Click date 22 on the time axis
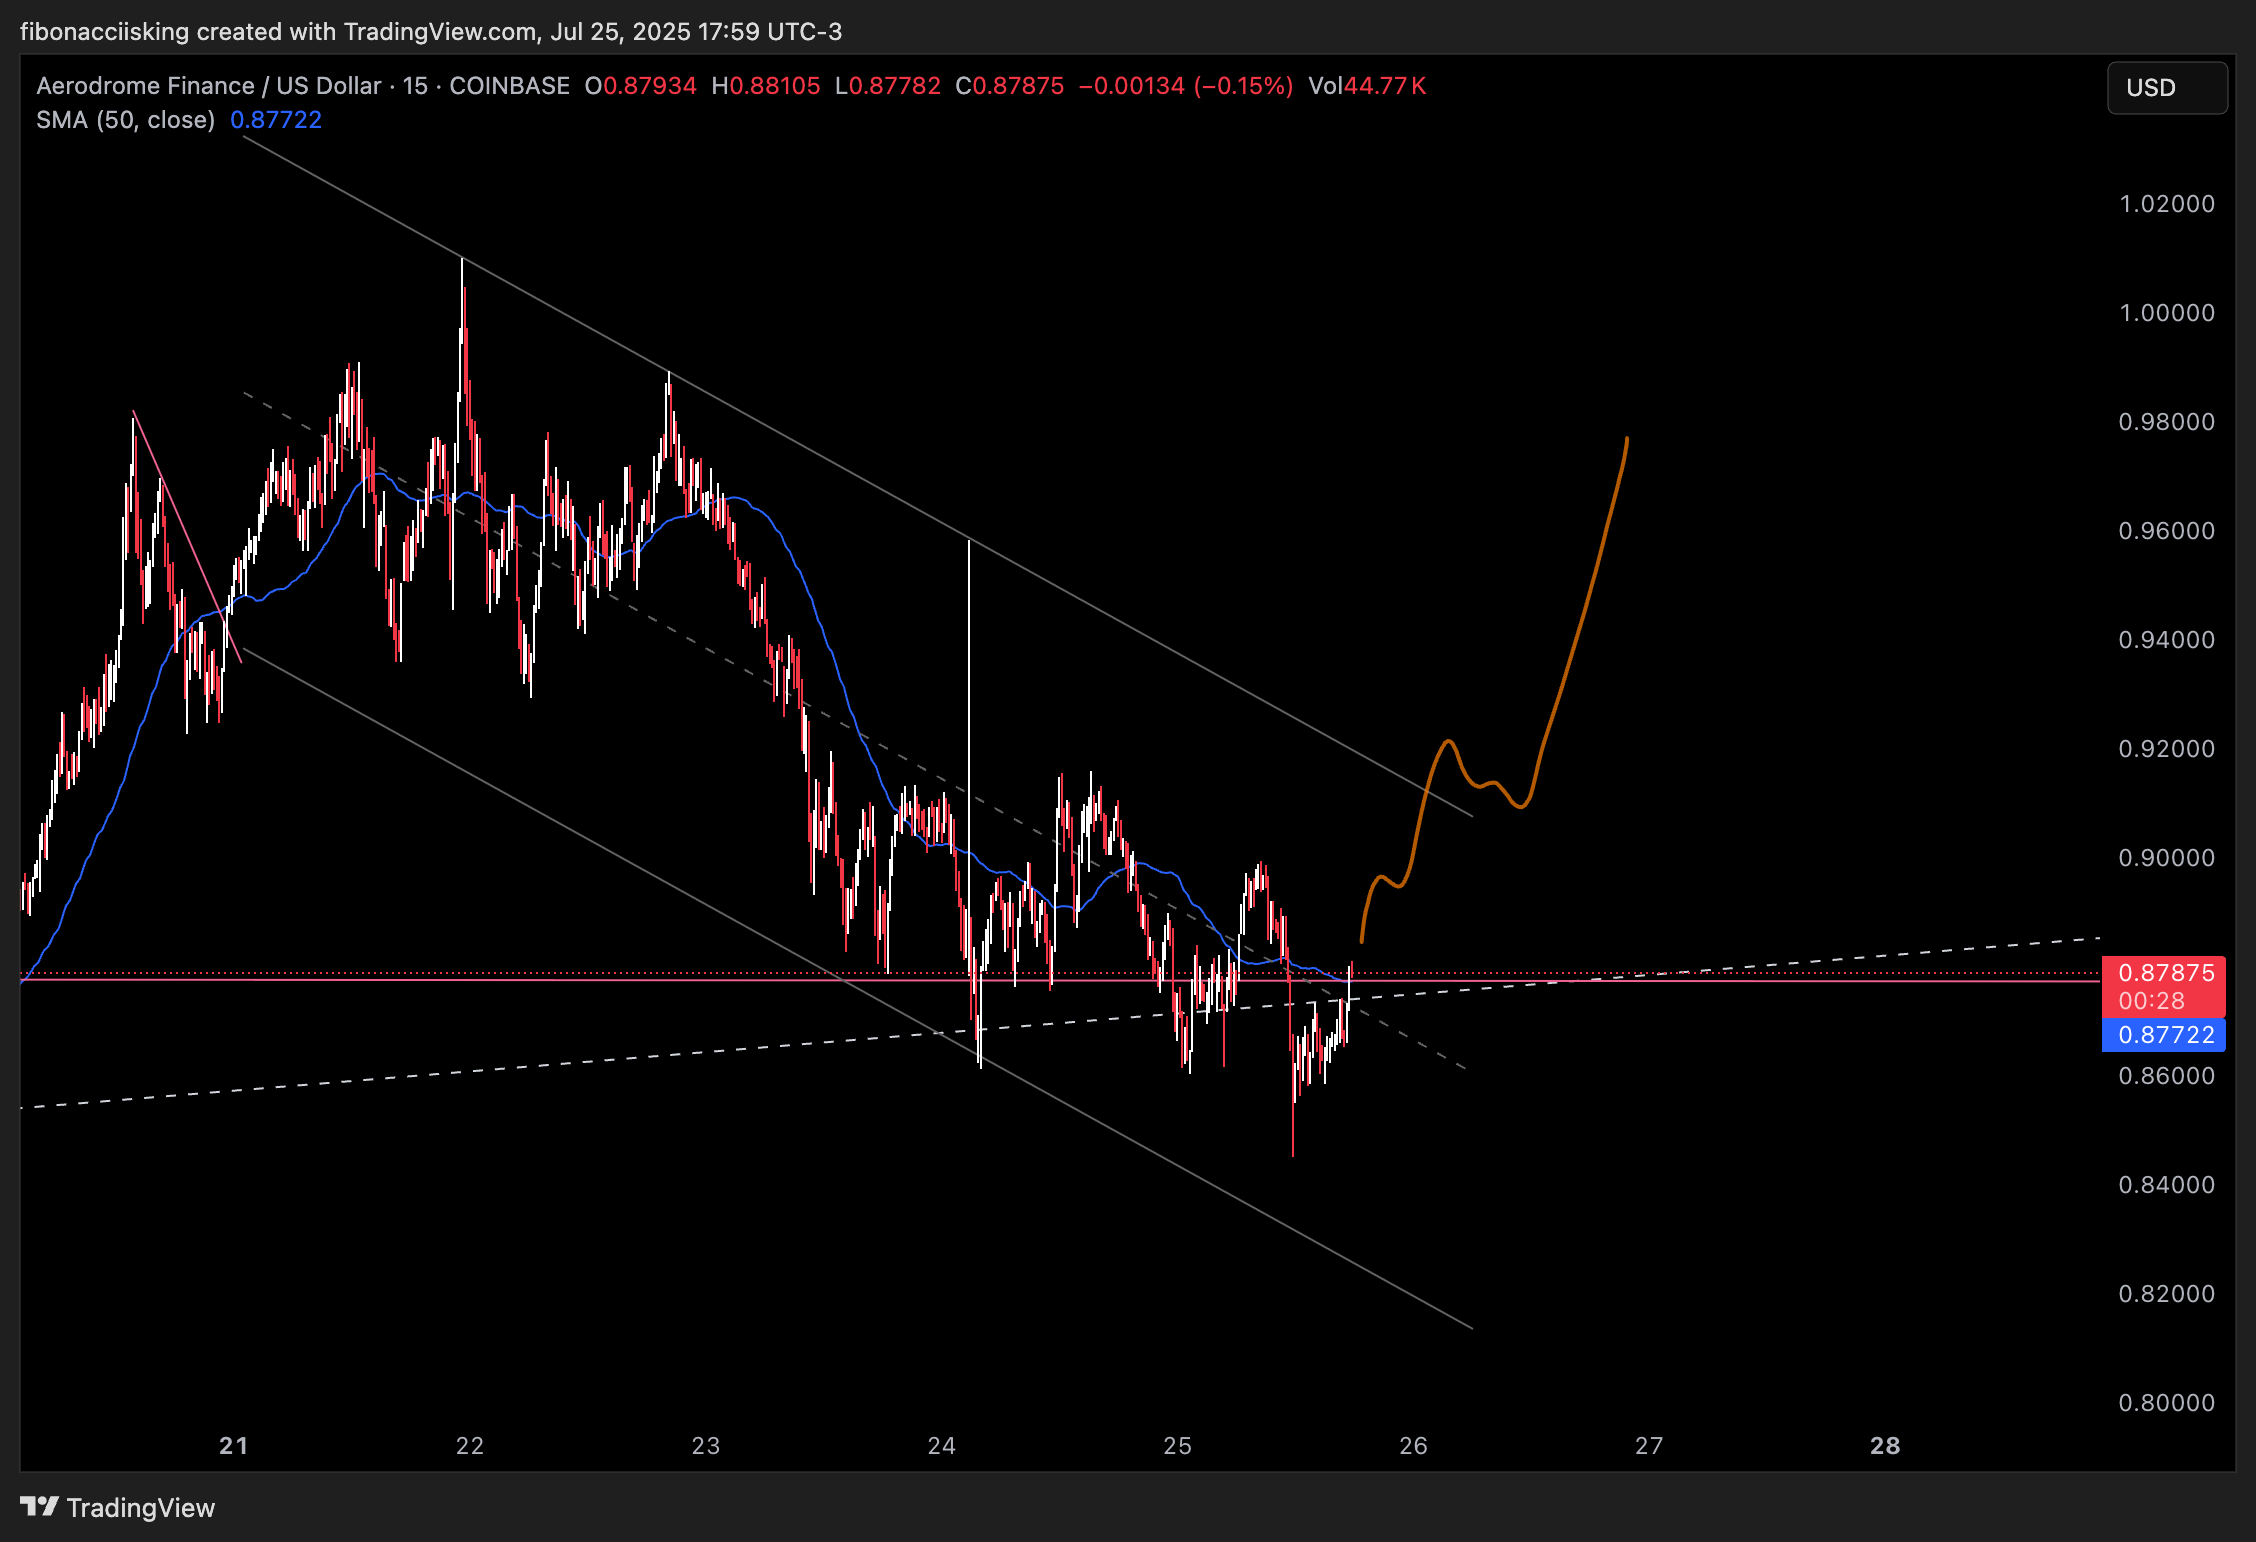 470,1446
